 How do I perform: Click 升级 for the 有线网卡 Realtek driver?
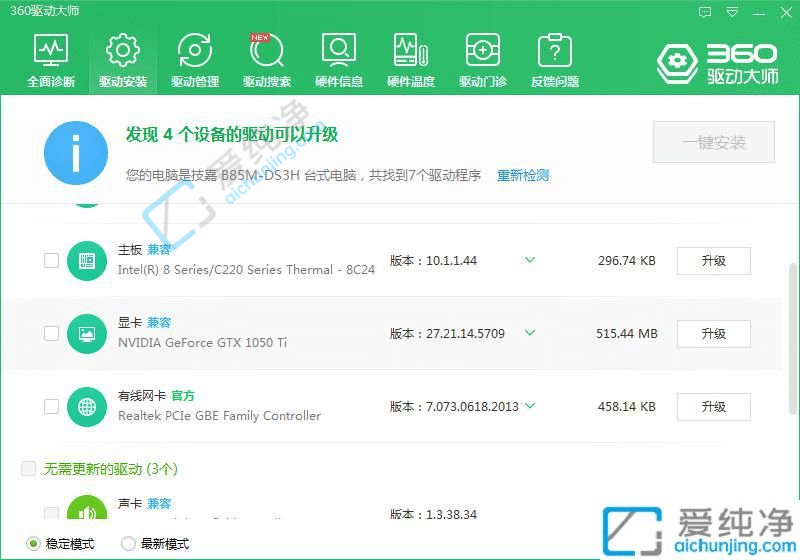pos(714,406)
